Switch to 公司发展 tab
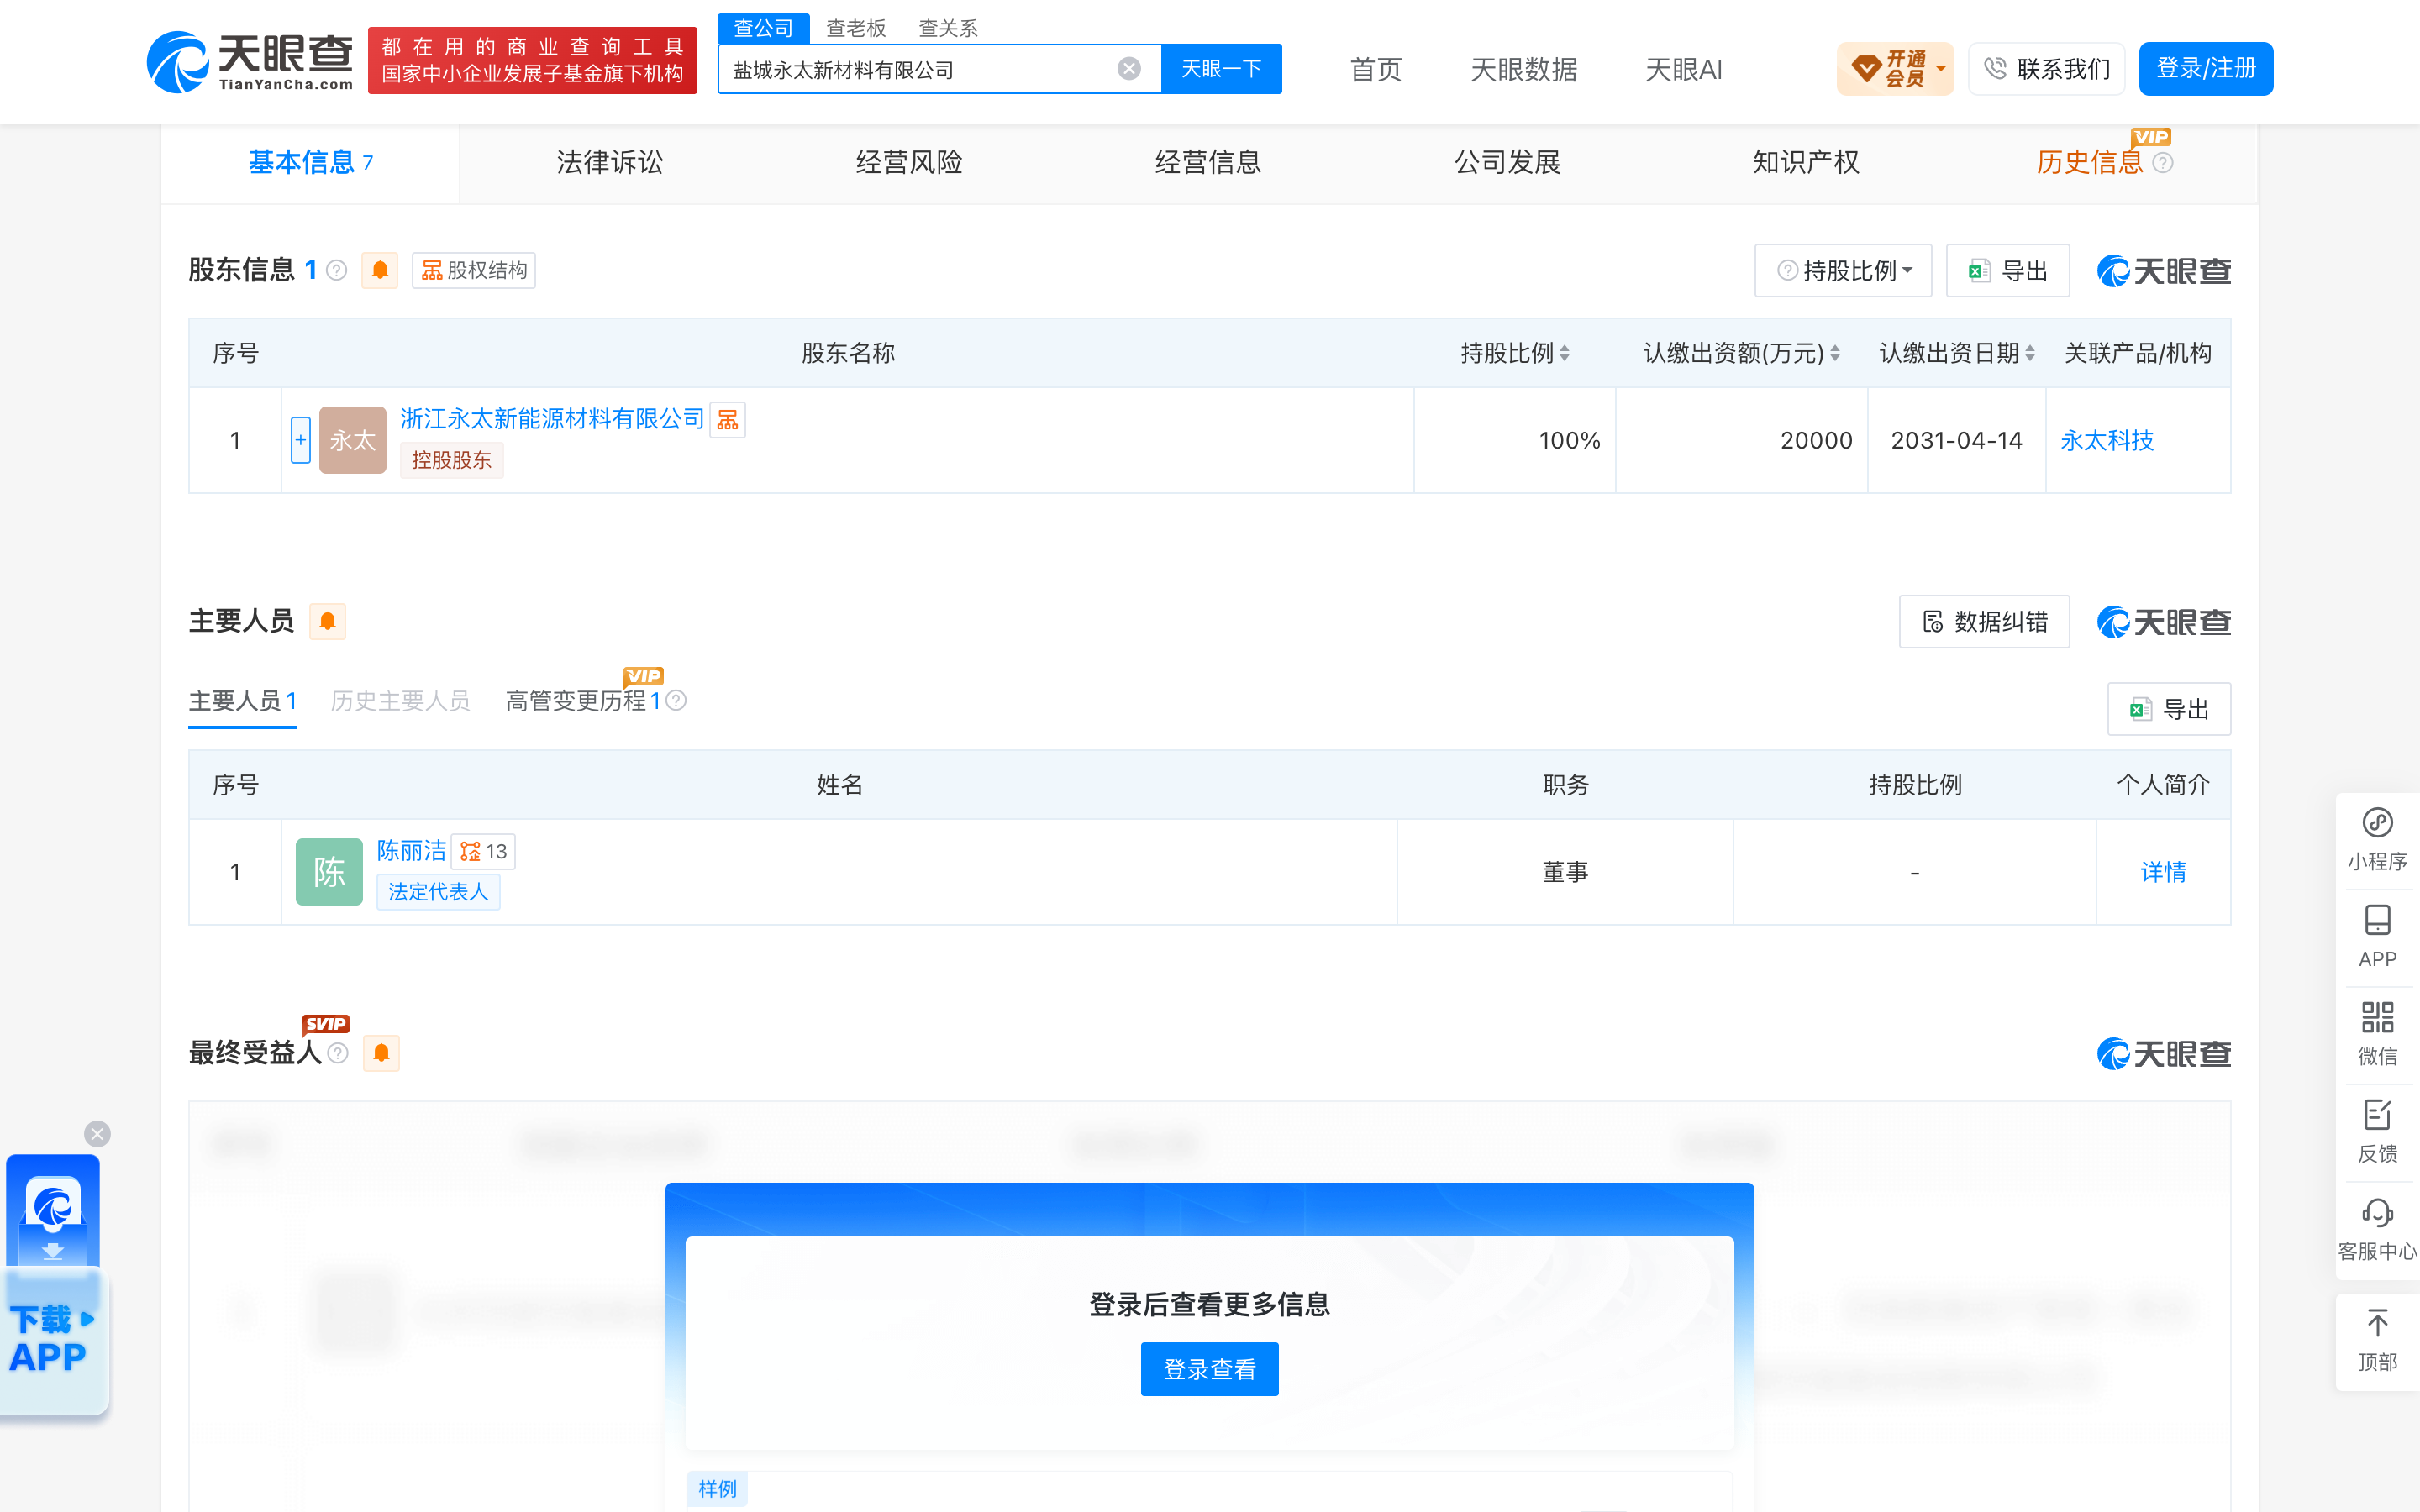This screenshot has height=1512, width=2420. 1507,163
